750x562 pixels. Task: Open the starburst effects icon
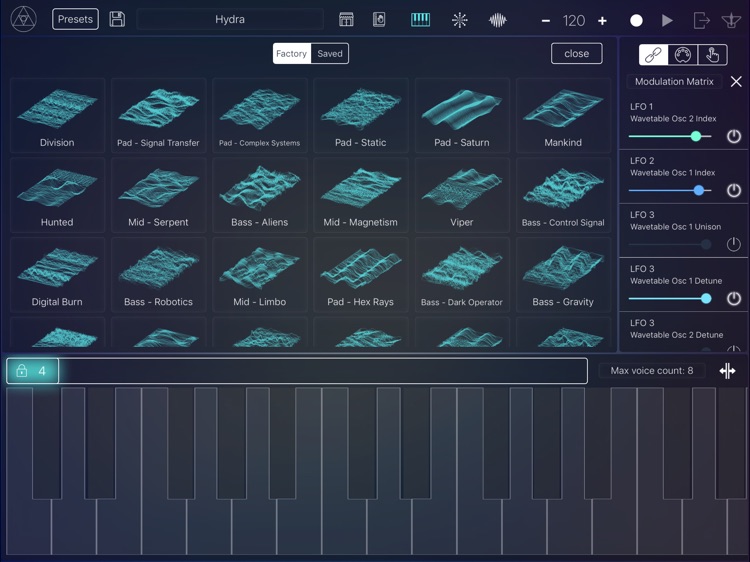tap(459, 20)
